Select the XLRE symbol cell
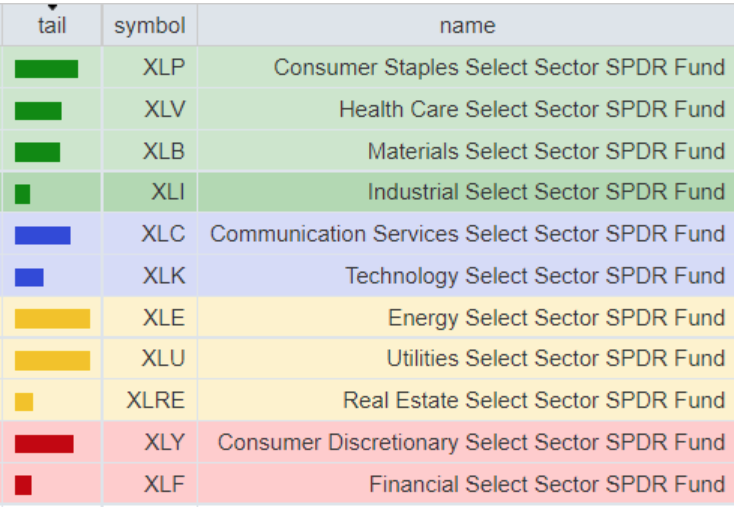The height and width of the screenshot is (508, 738). click(156, 401)
